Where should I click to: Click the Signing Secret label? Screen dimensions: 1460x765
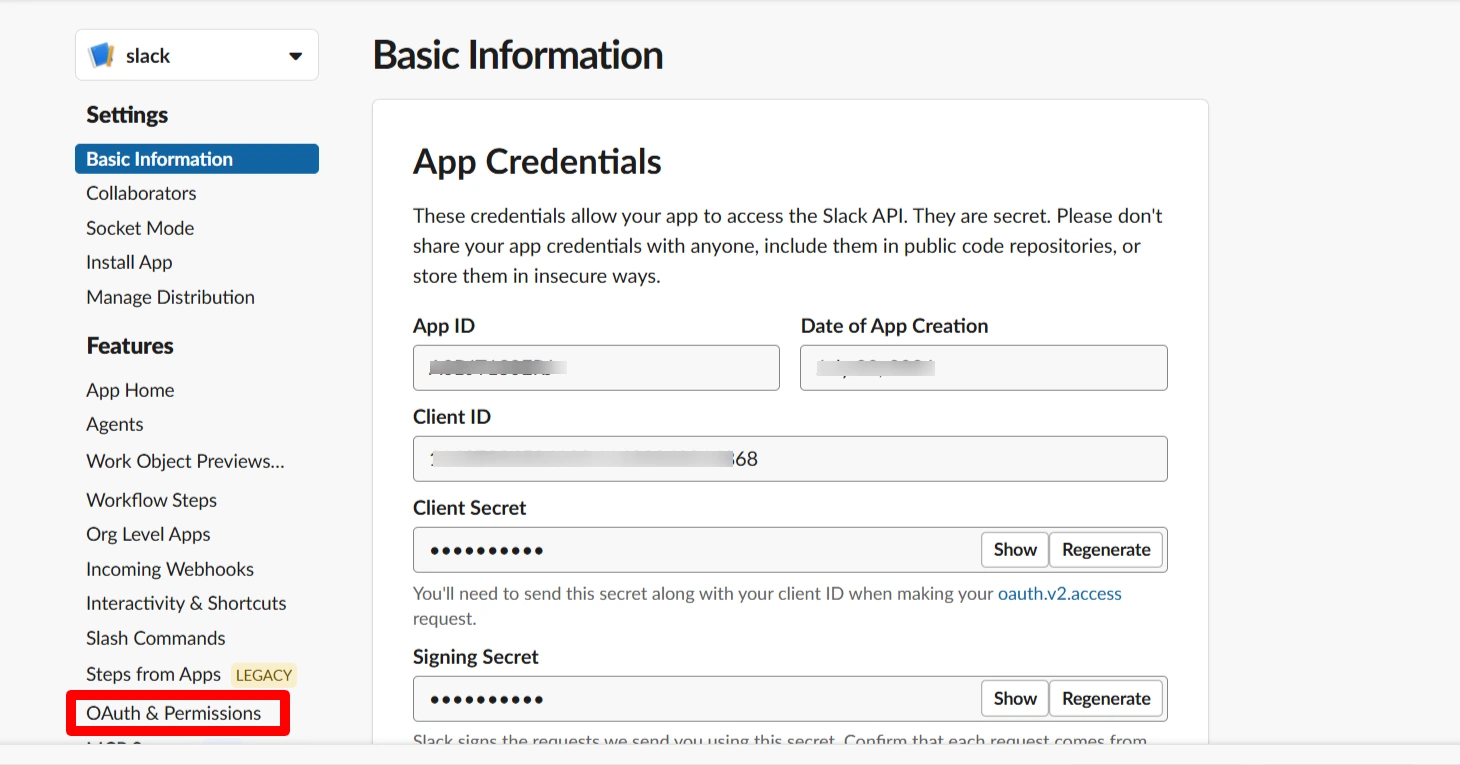[x=476, y=657]
